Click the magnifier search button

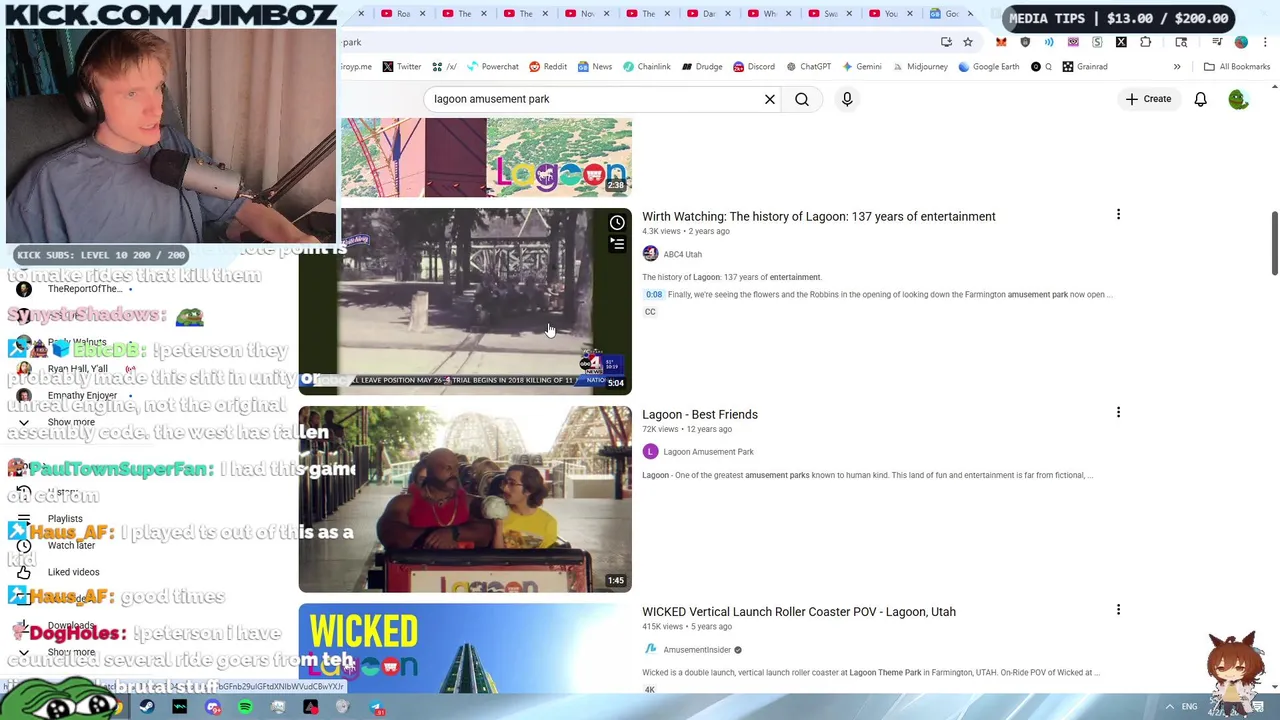point(802,99)
